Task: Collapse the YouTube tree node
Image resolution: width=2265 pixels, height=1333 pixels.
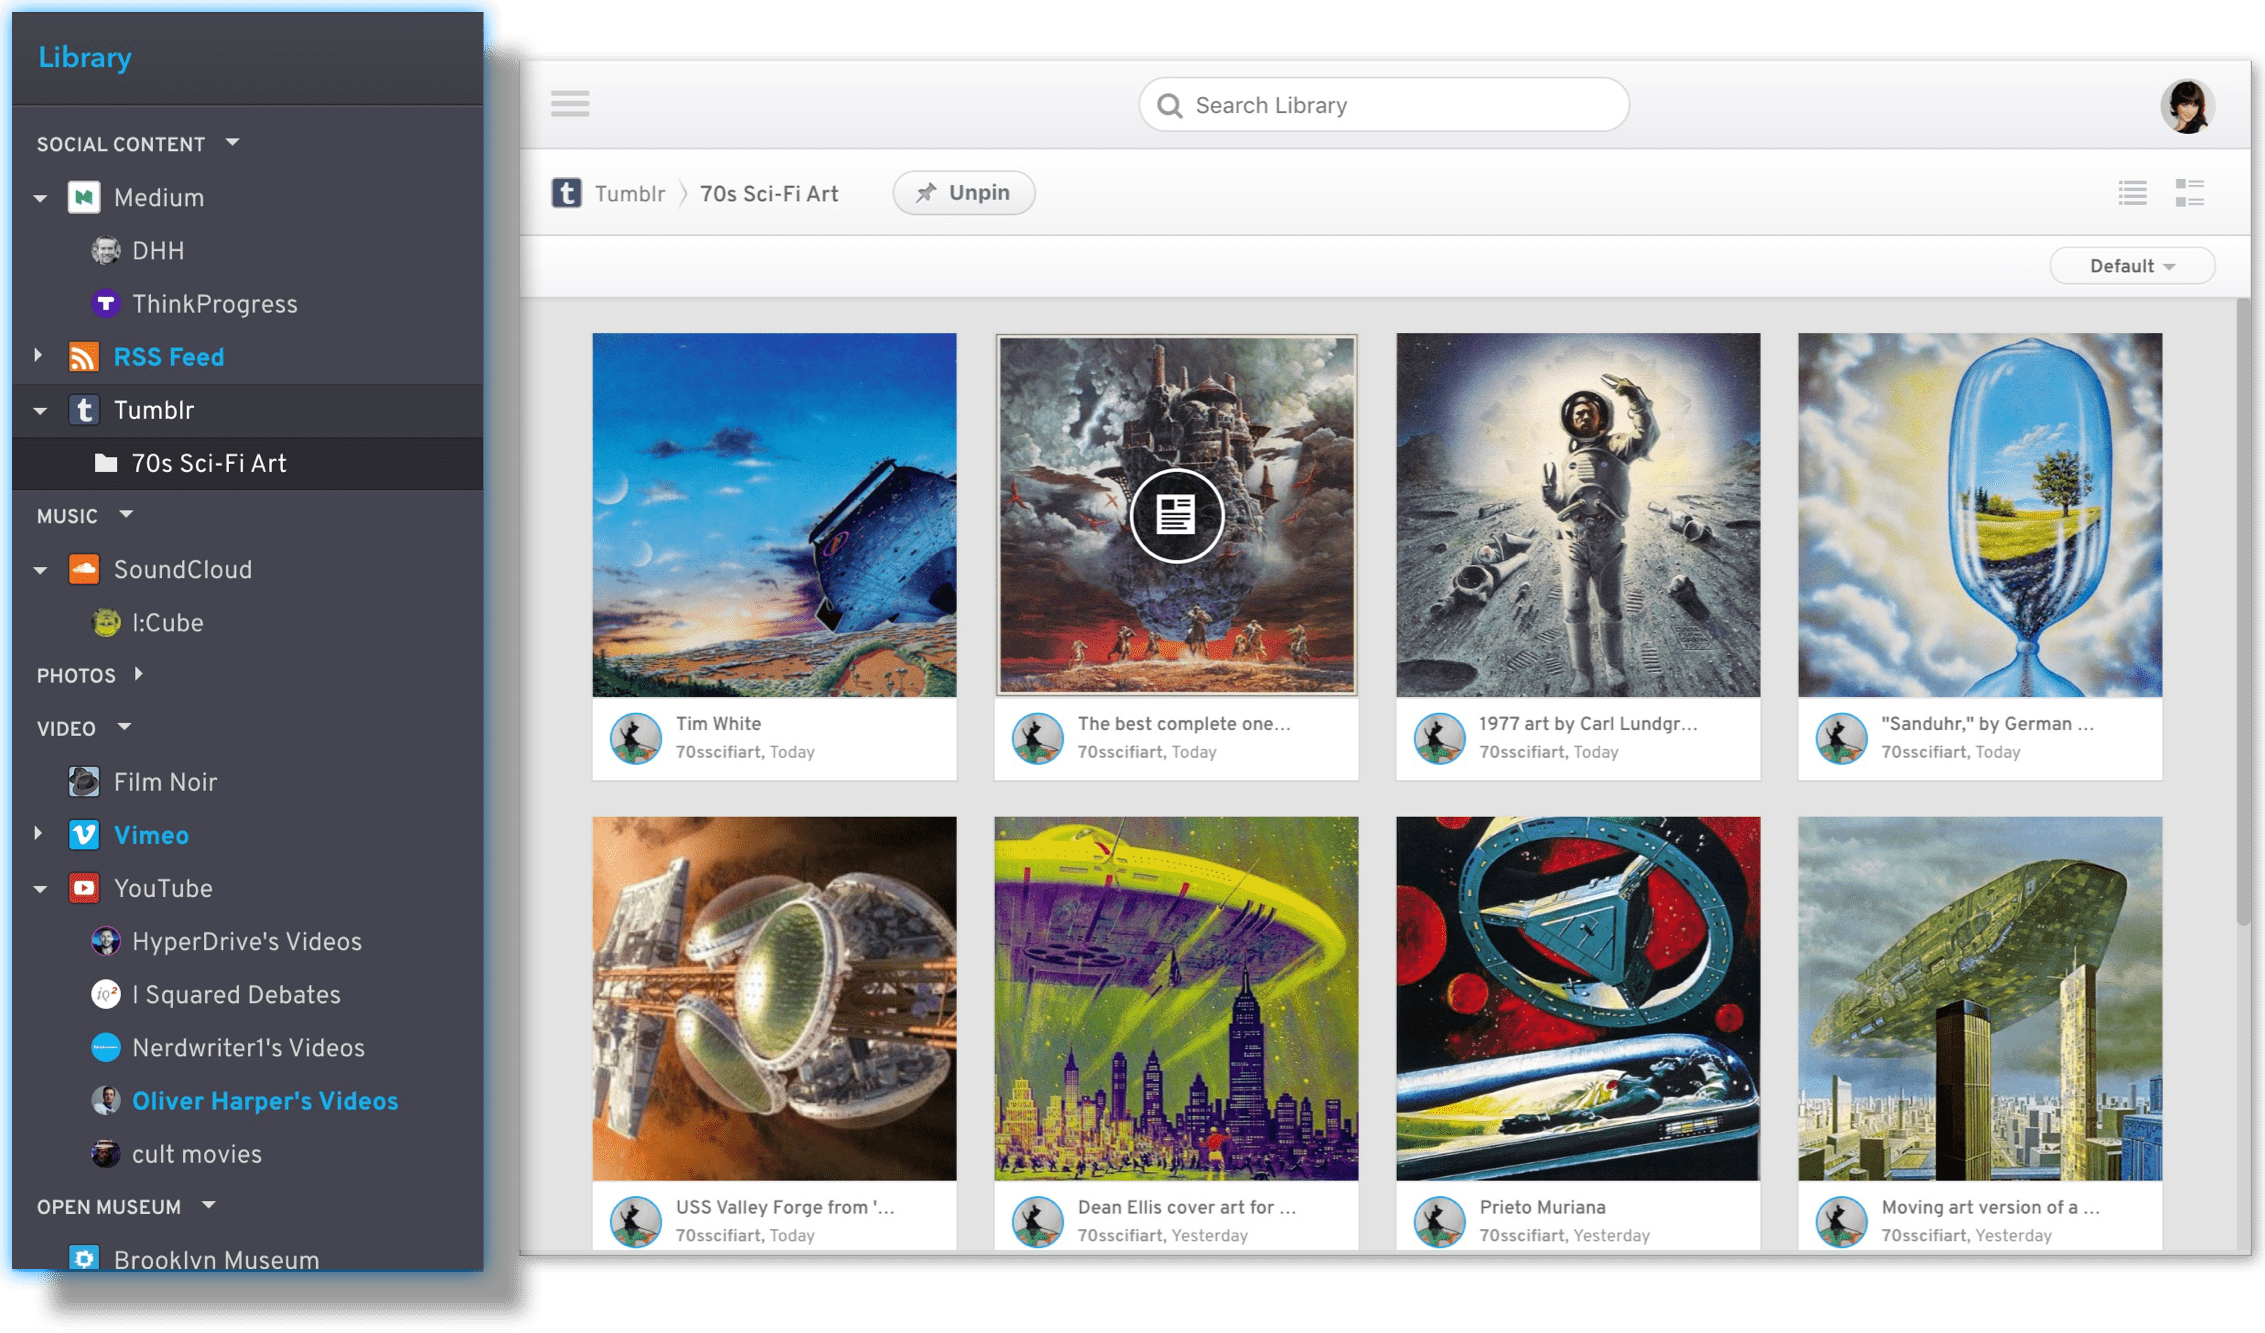Action: (41, 889)
